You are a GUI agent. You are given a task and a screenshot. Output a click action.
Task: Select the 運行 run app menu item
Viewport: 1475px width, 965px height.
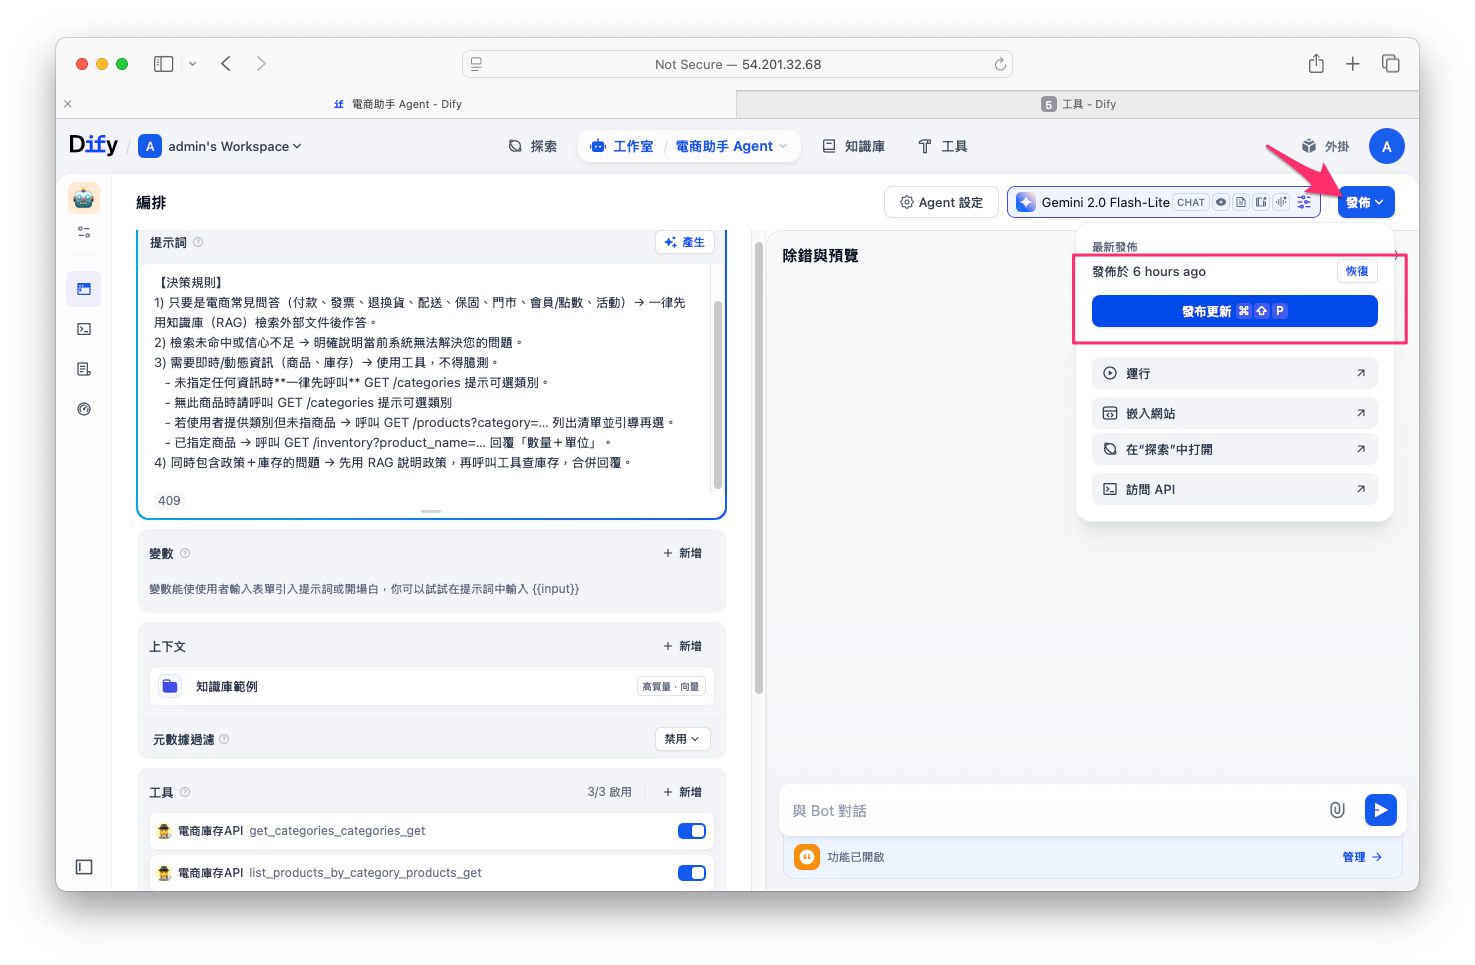tap(1234, 373)
